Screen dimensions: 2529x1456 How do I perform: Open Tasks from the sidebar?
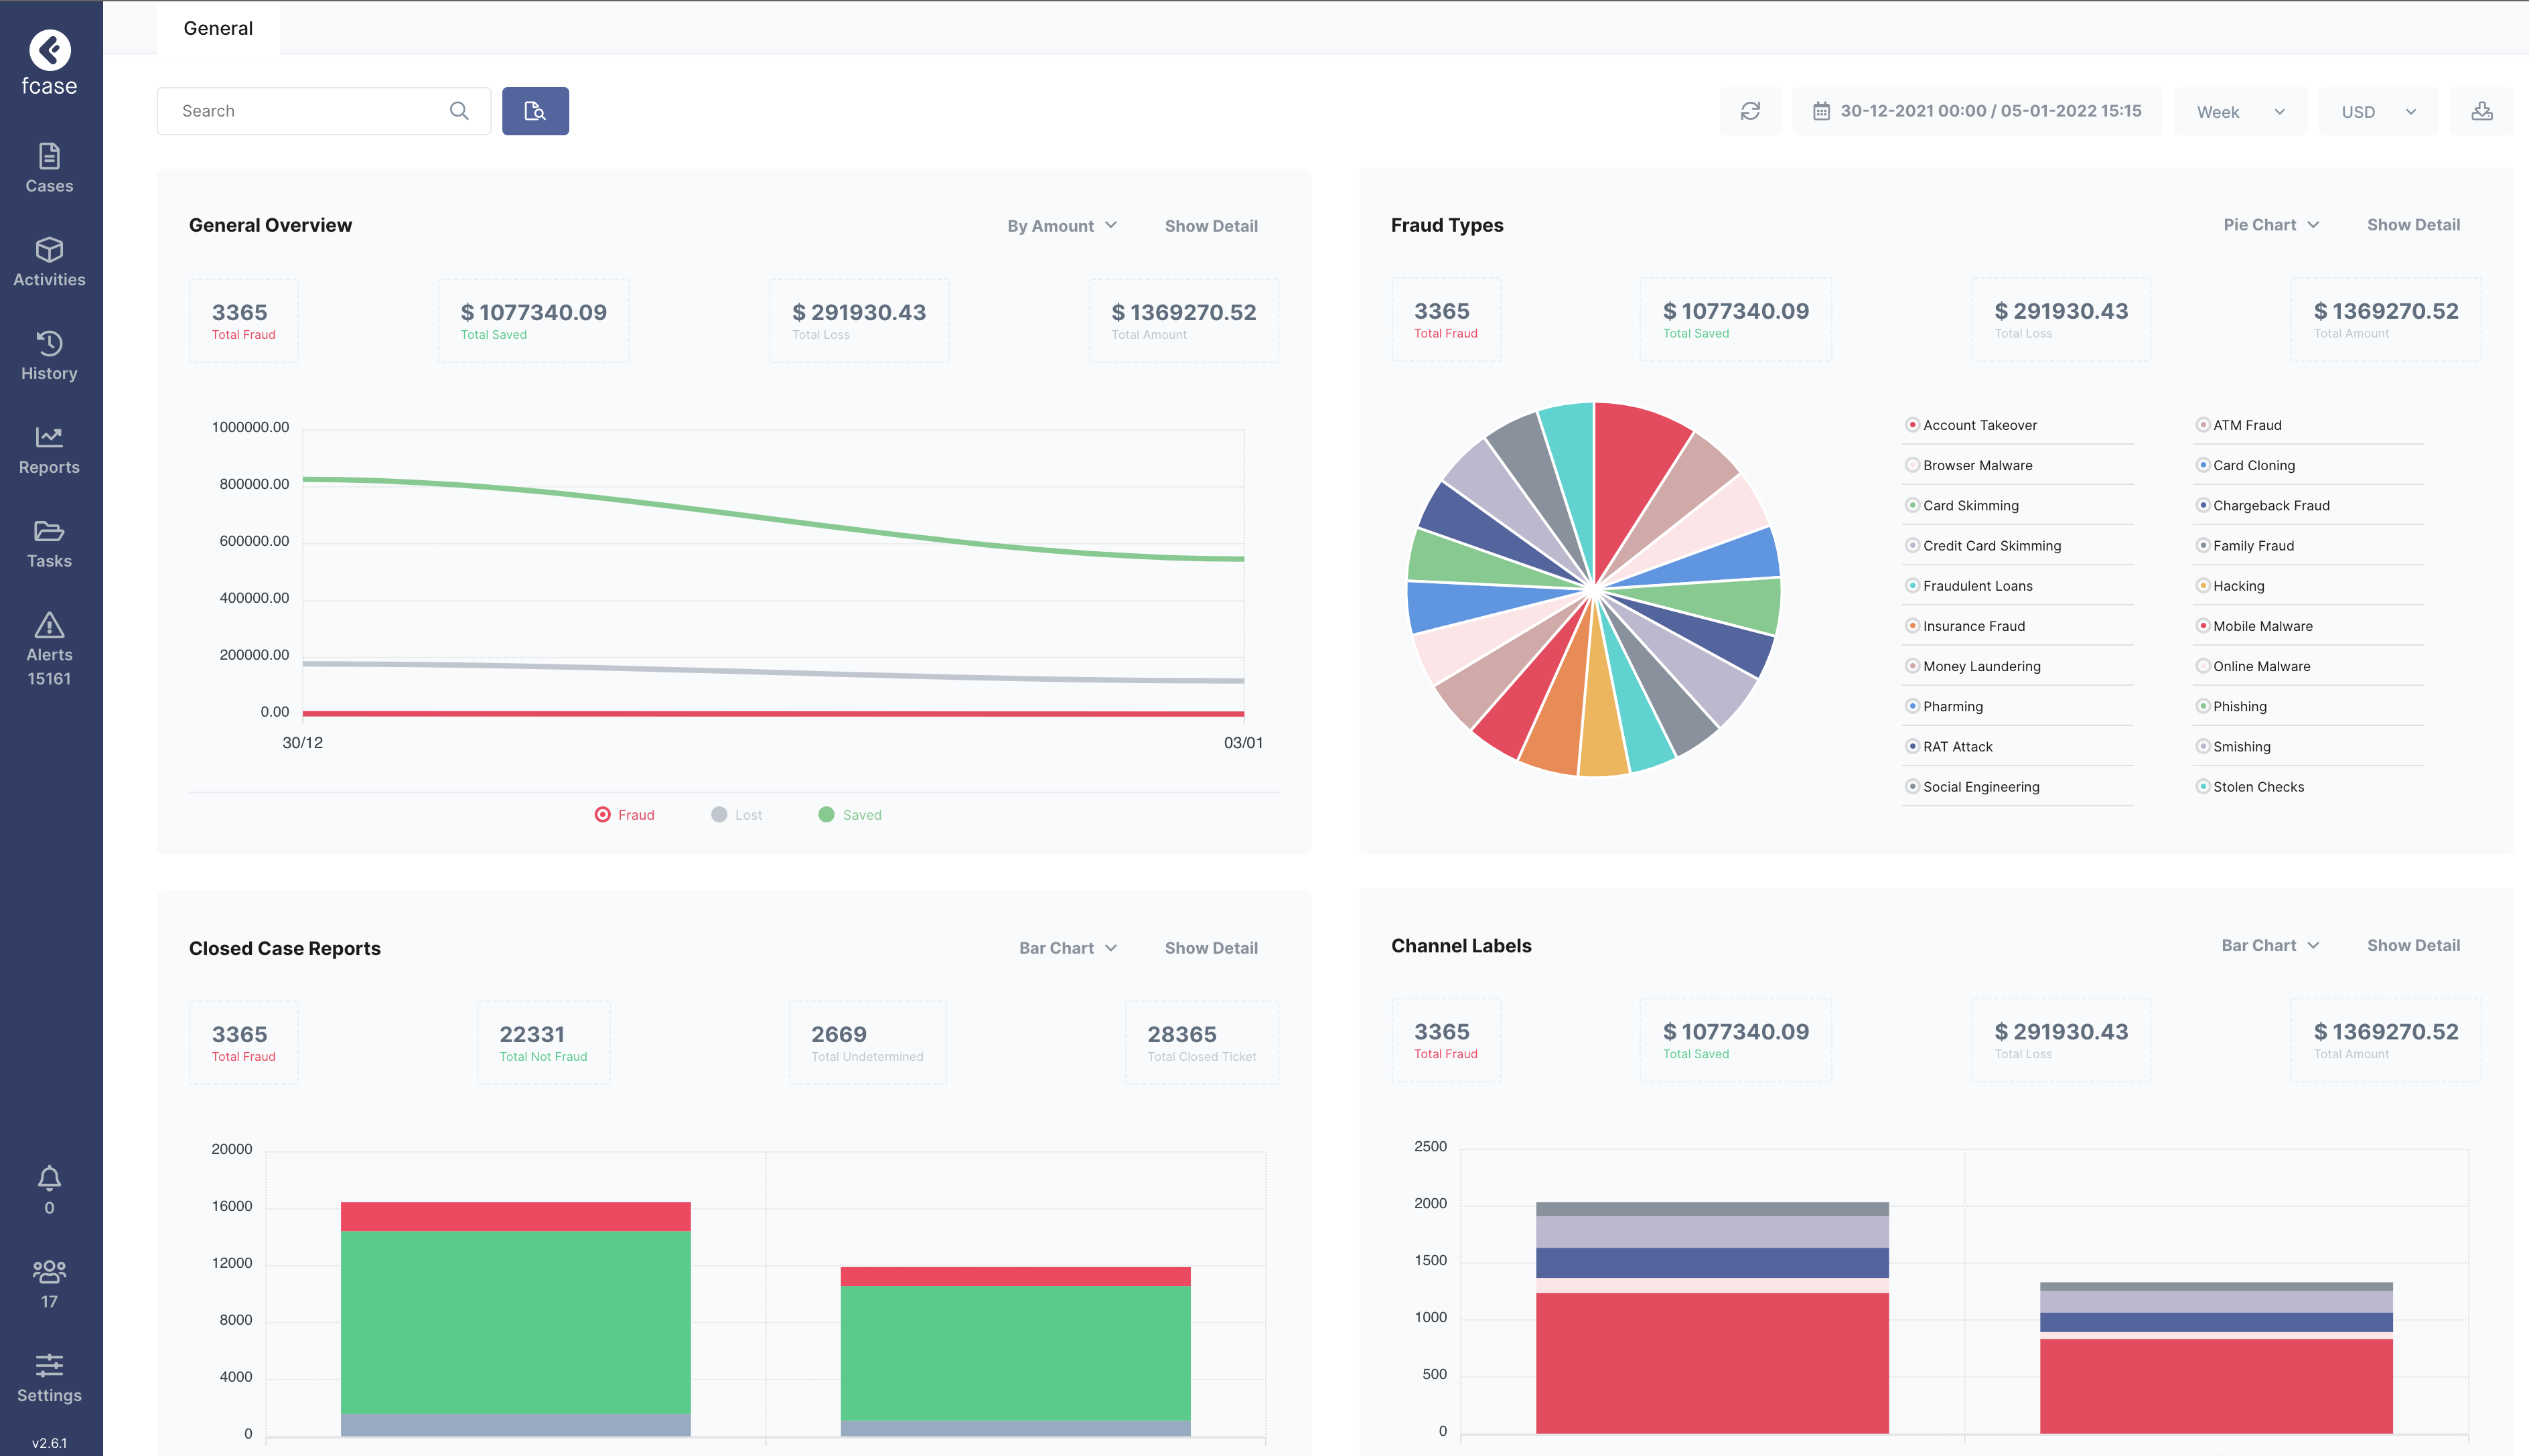pos(49,544)
